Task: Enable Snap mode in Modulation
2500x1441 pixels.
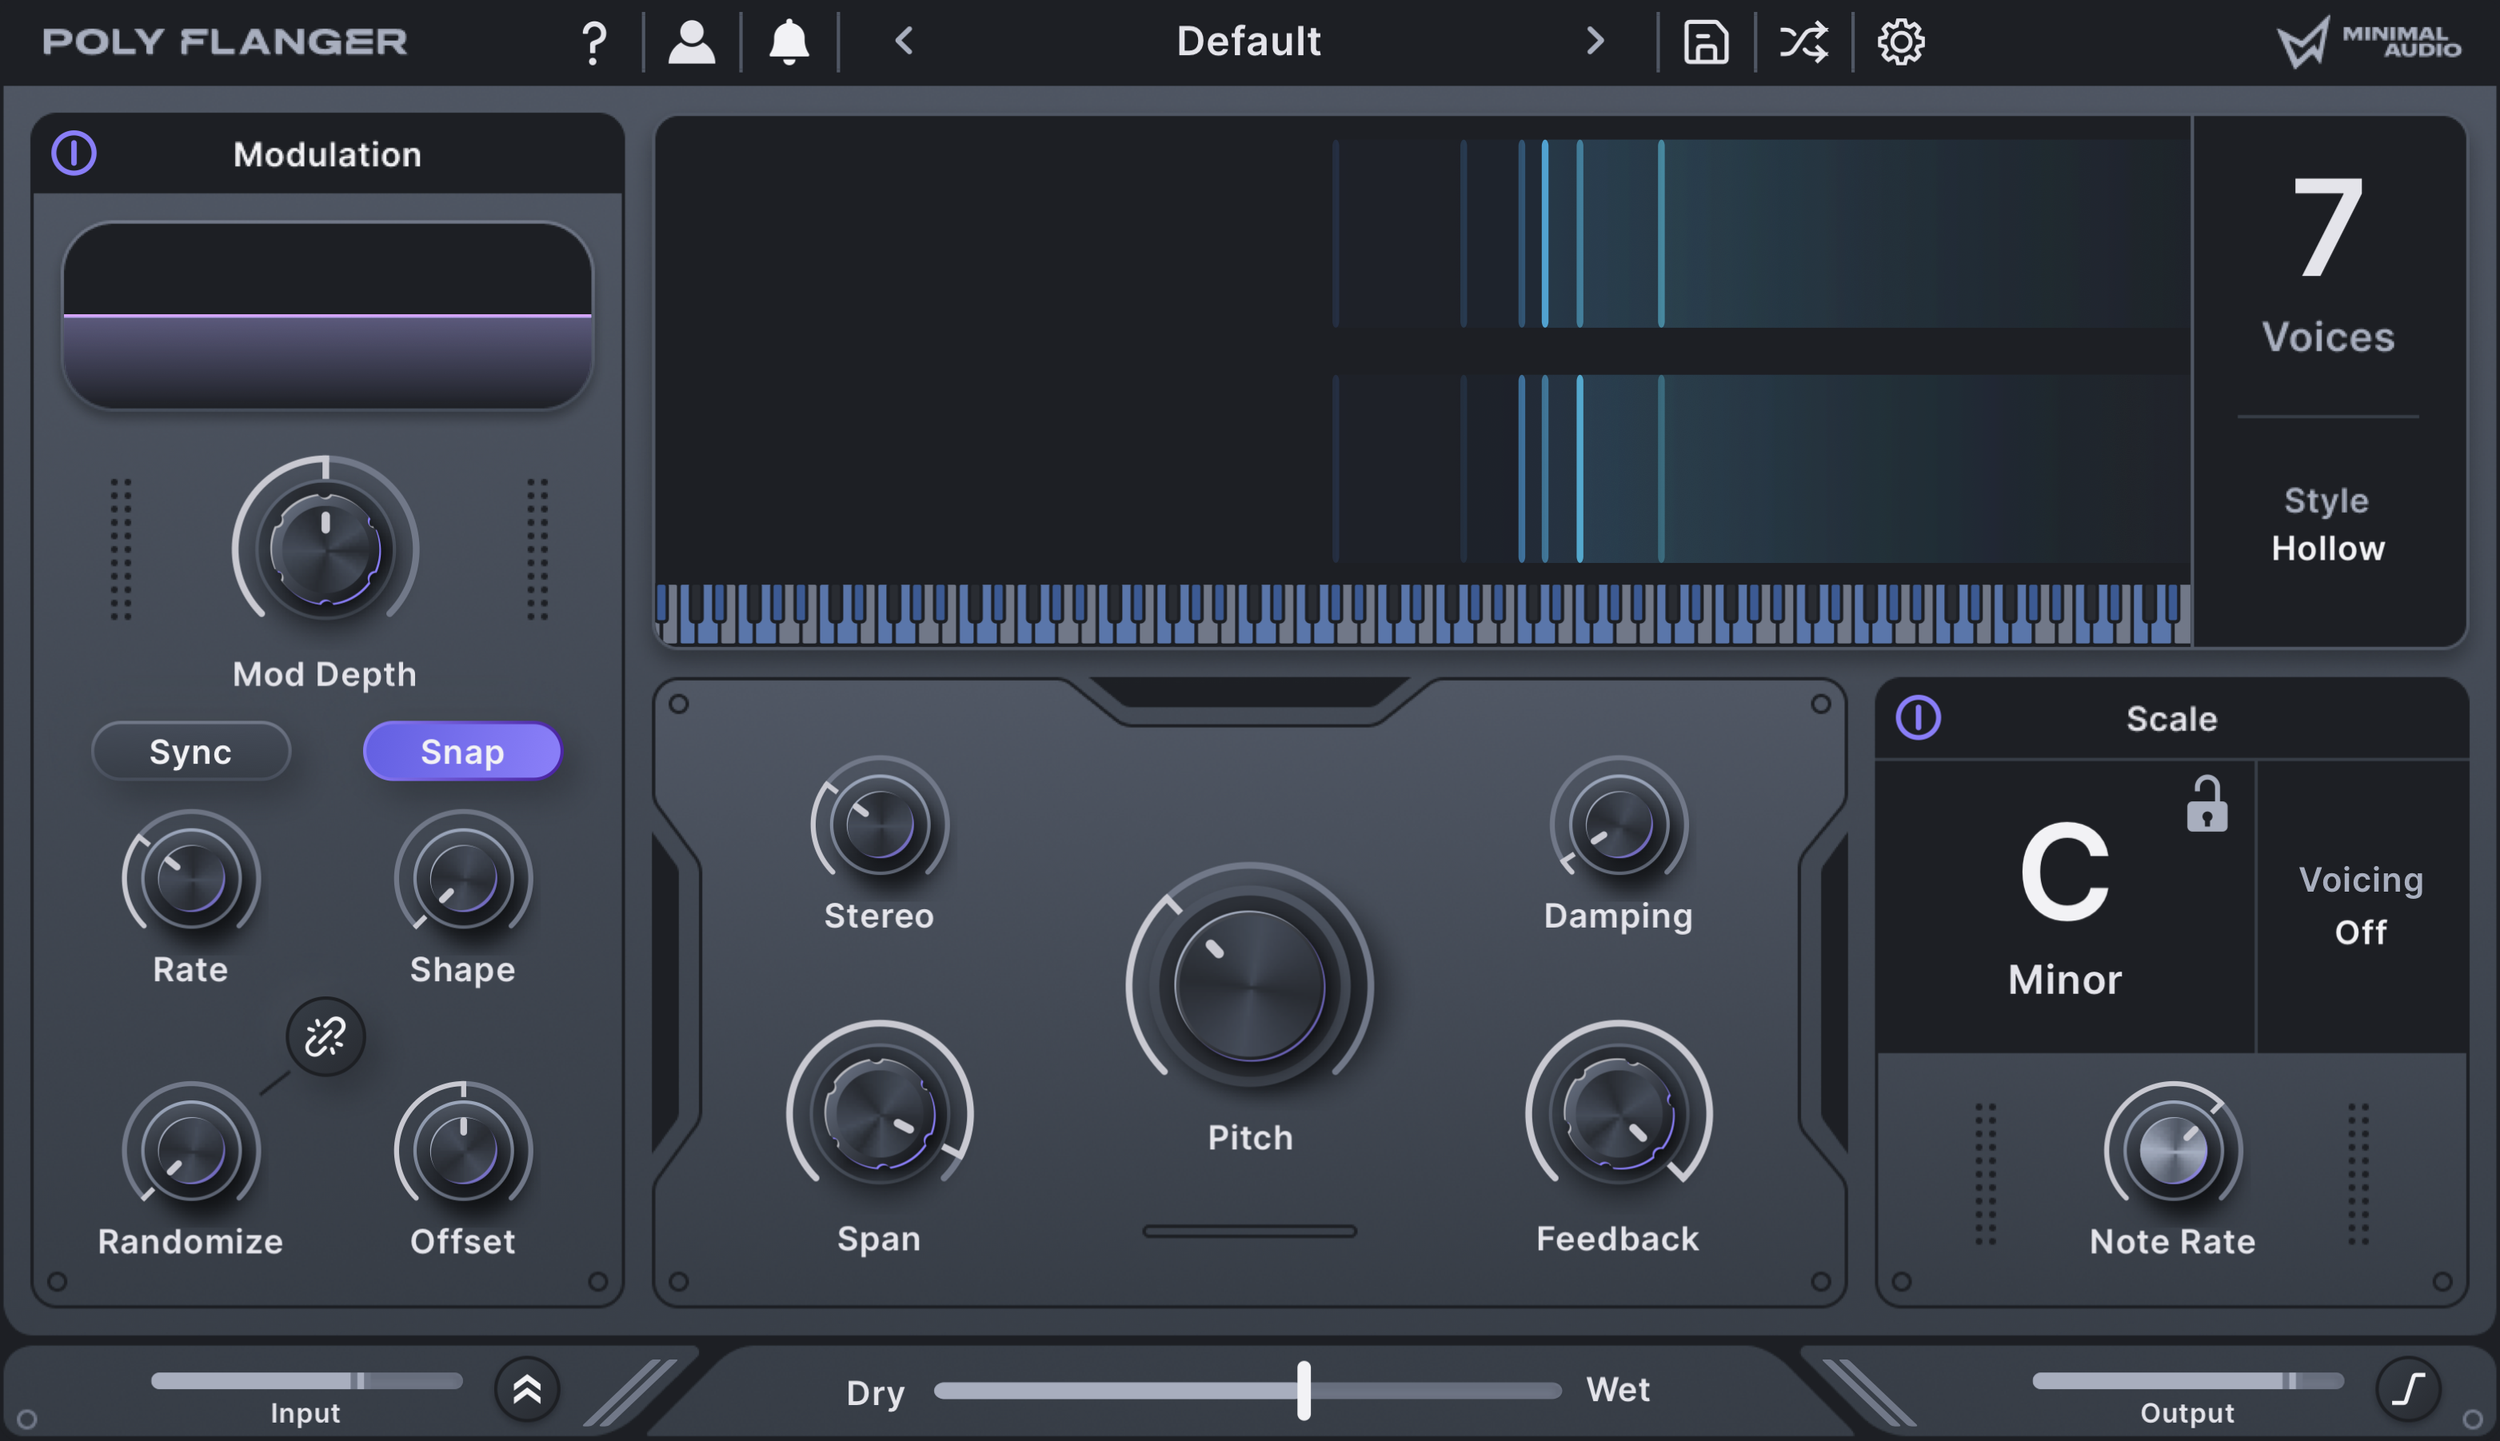Action: point(462,751)
